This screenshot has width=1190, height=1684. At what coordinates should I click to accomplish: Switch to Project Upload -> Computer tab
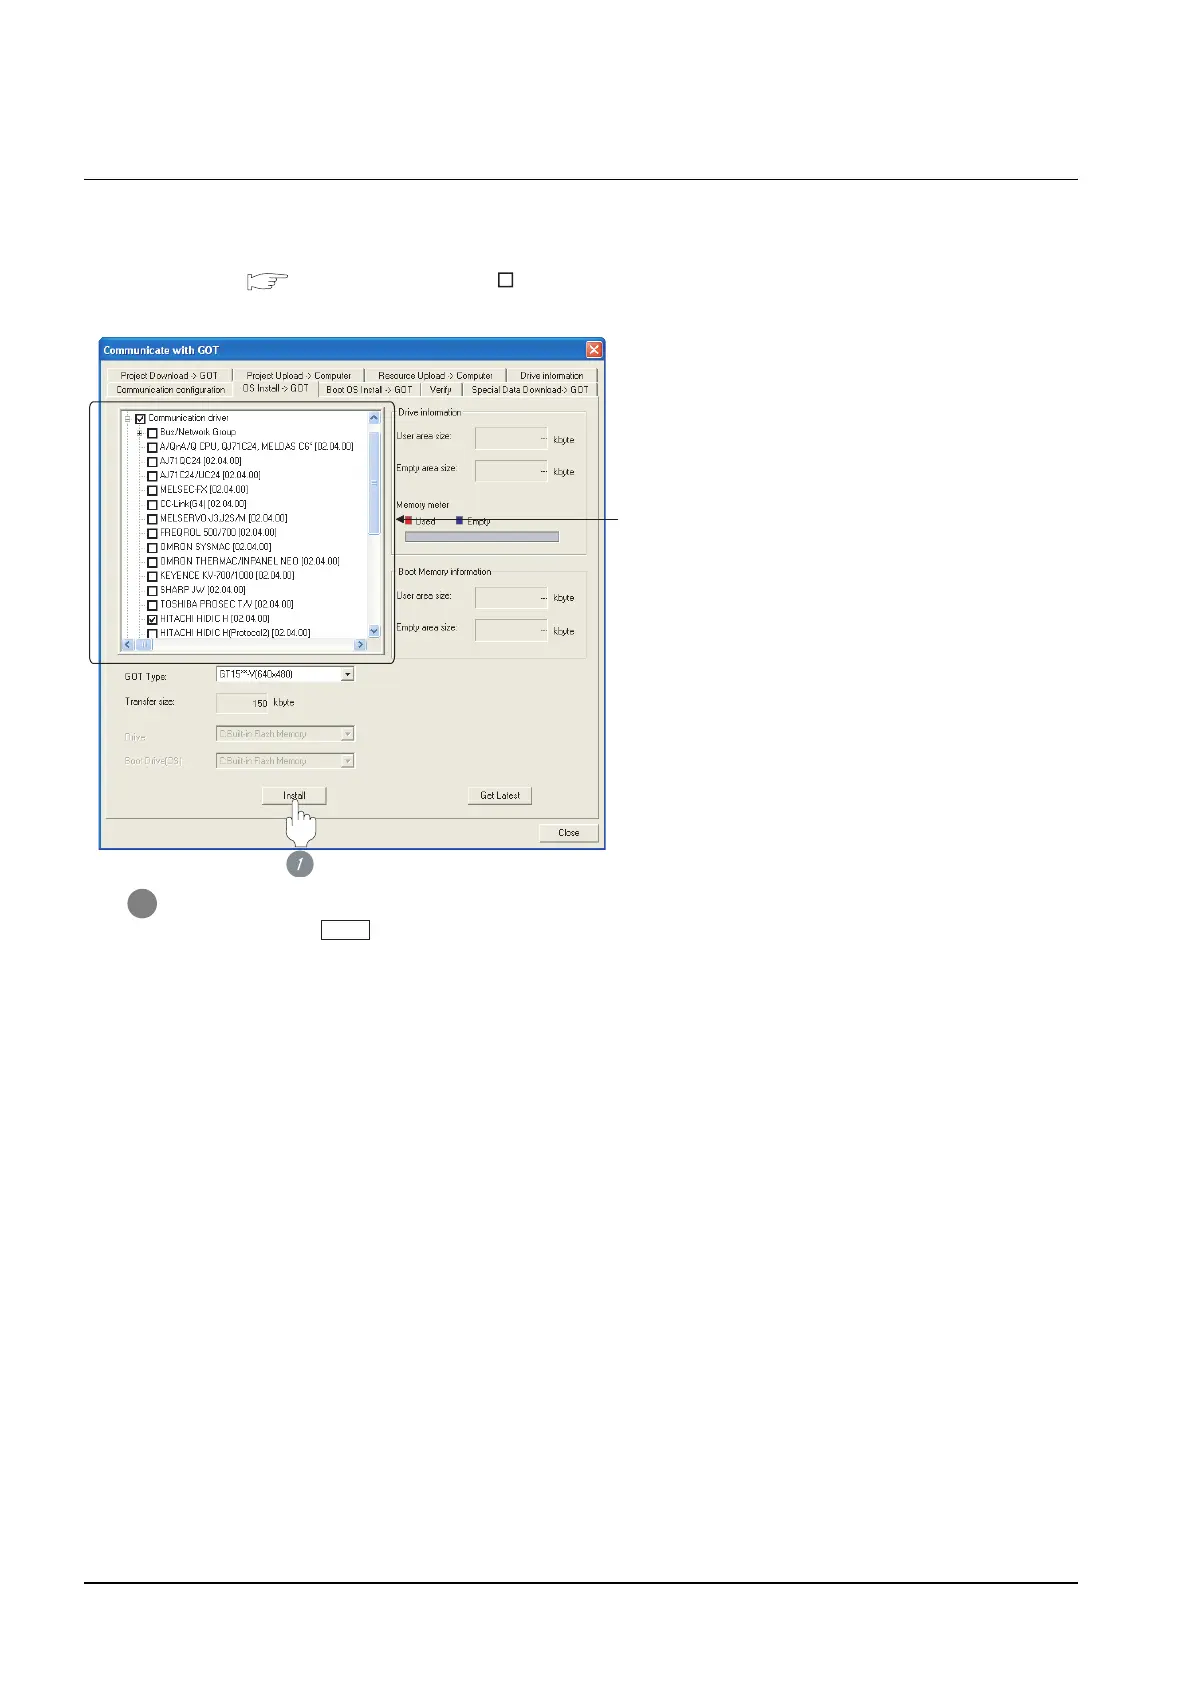coord(298,376)
